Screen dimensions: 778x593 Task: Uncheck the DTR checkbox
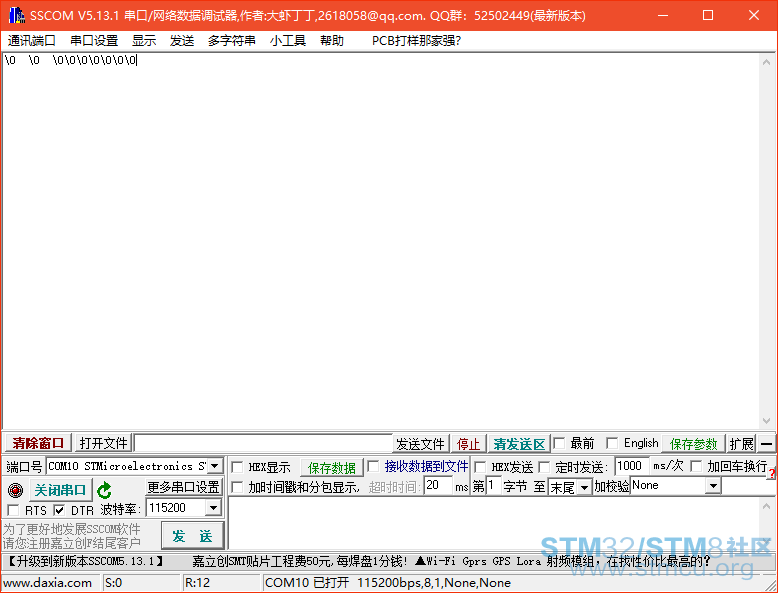coord(60,510)
